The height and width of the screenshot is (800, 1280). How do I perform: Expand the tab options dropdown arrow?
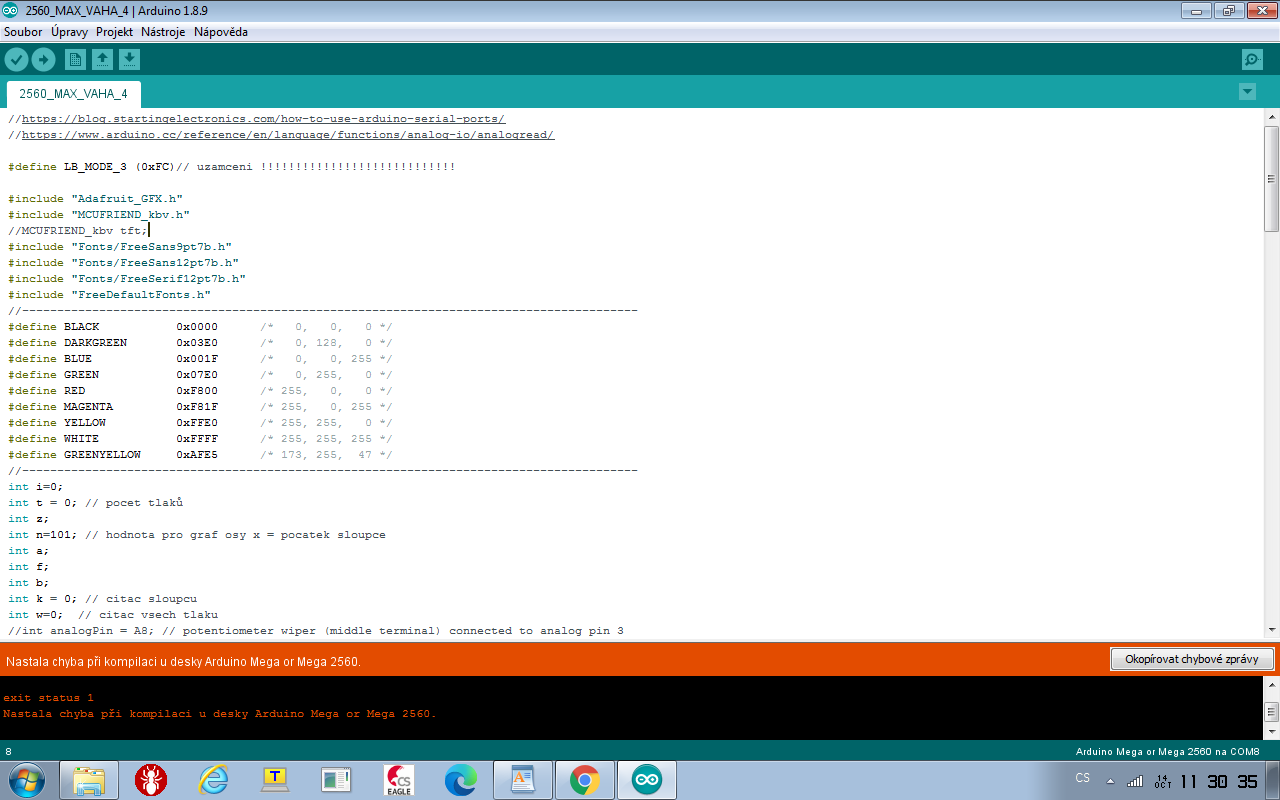click(1247, 92)
